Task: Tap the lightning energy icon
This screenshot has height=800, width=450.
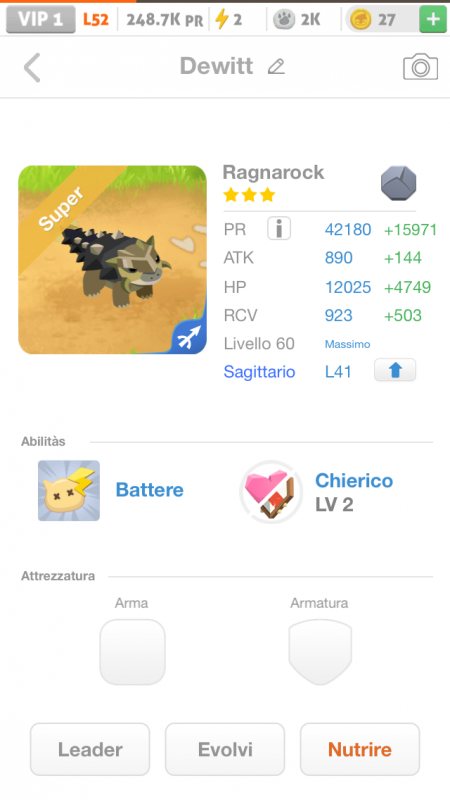Action: [221, 19]
